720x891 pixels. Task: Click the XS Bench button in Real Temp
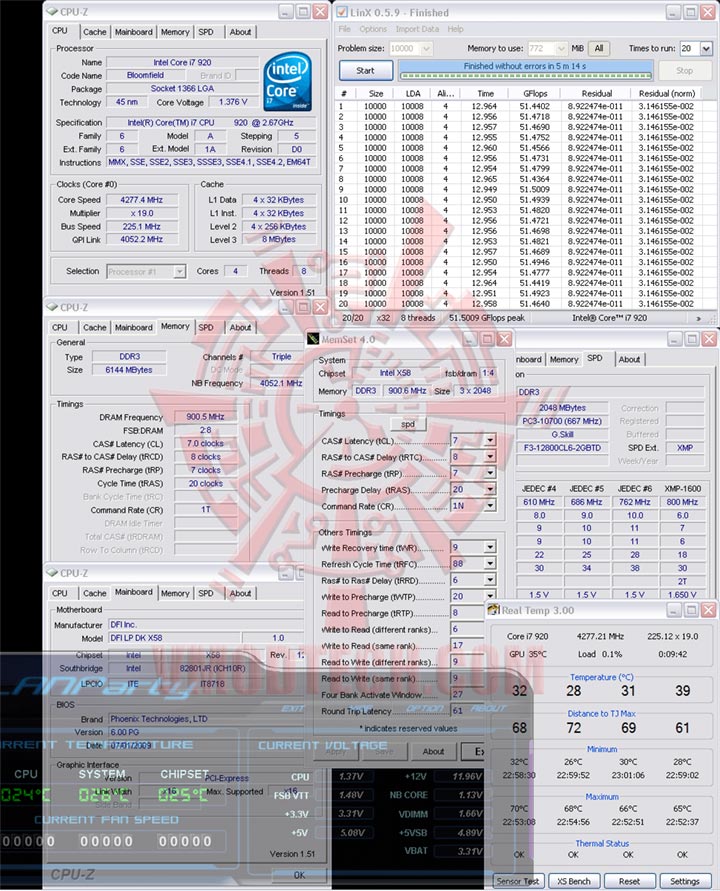pyautogui.click(x=573, y=881)
